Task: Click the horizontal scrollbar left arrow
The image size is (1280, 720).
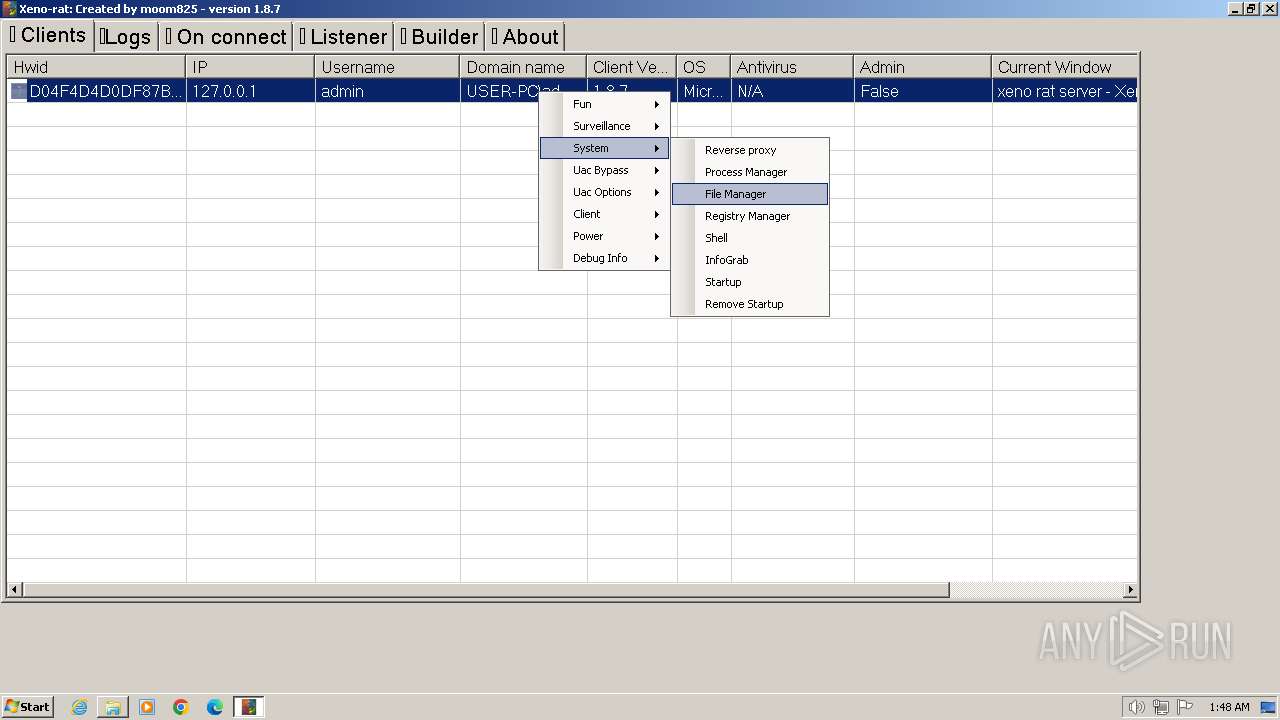Action: [15, 590]
